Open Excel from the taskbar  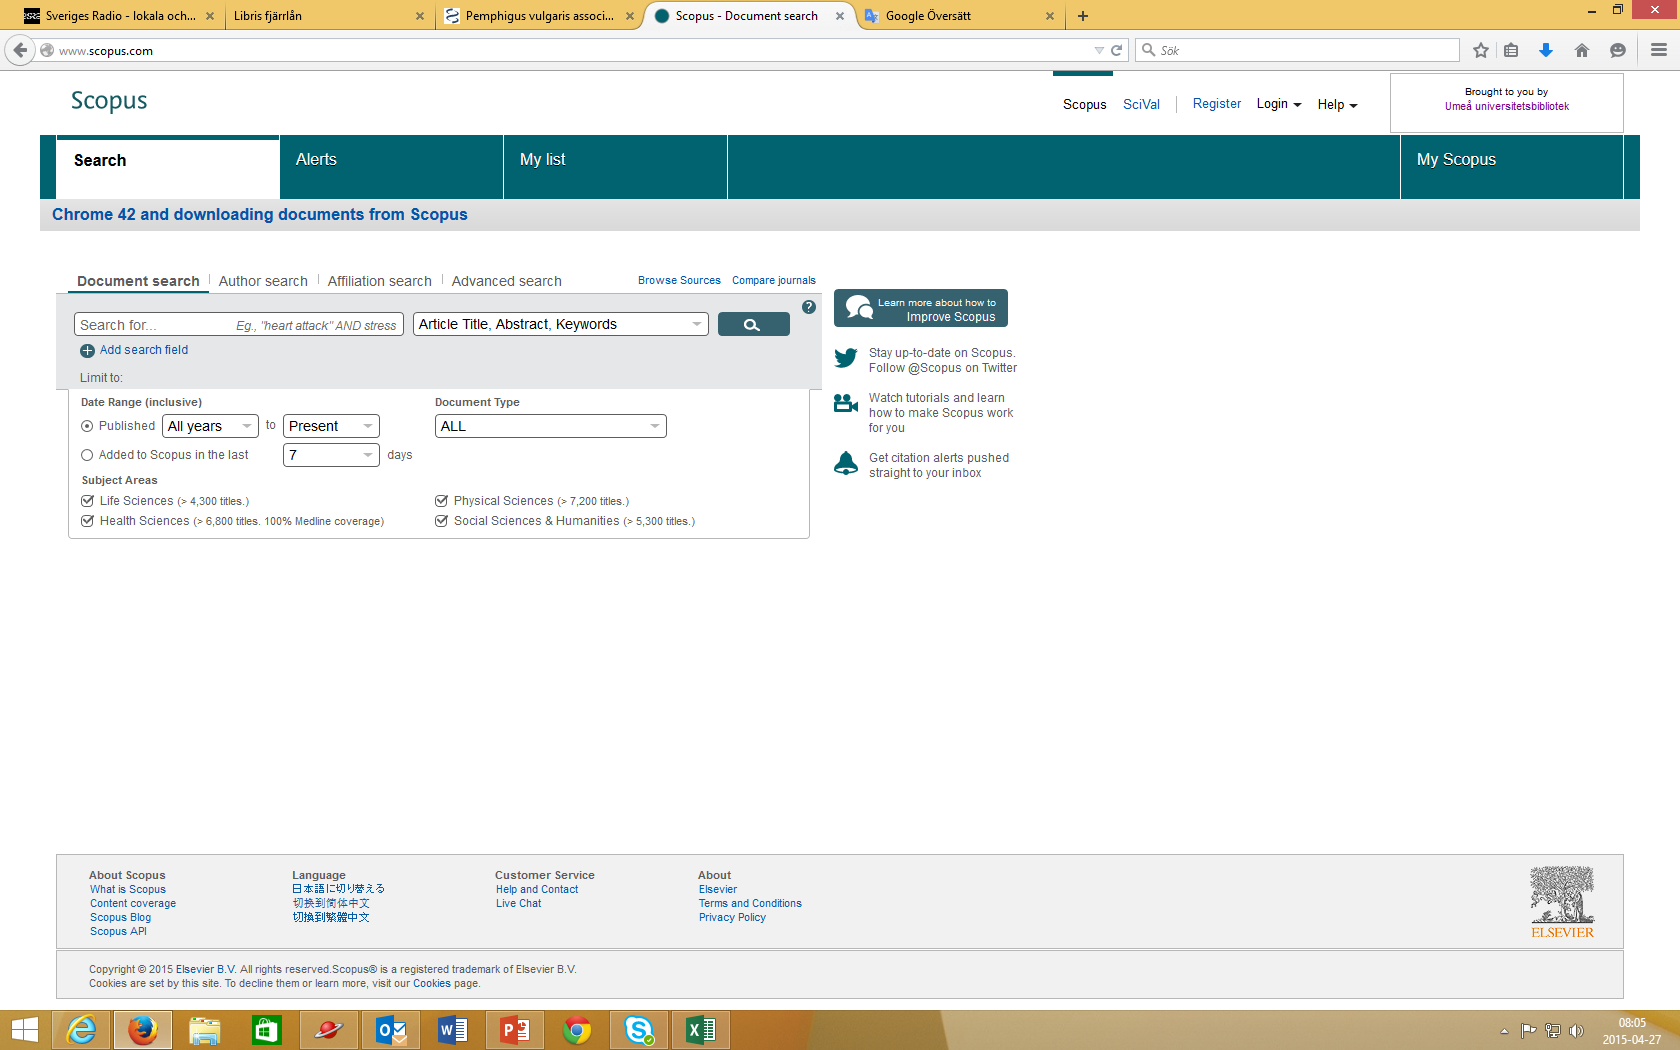click(701, 1030)
